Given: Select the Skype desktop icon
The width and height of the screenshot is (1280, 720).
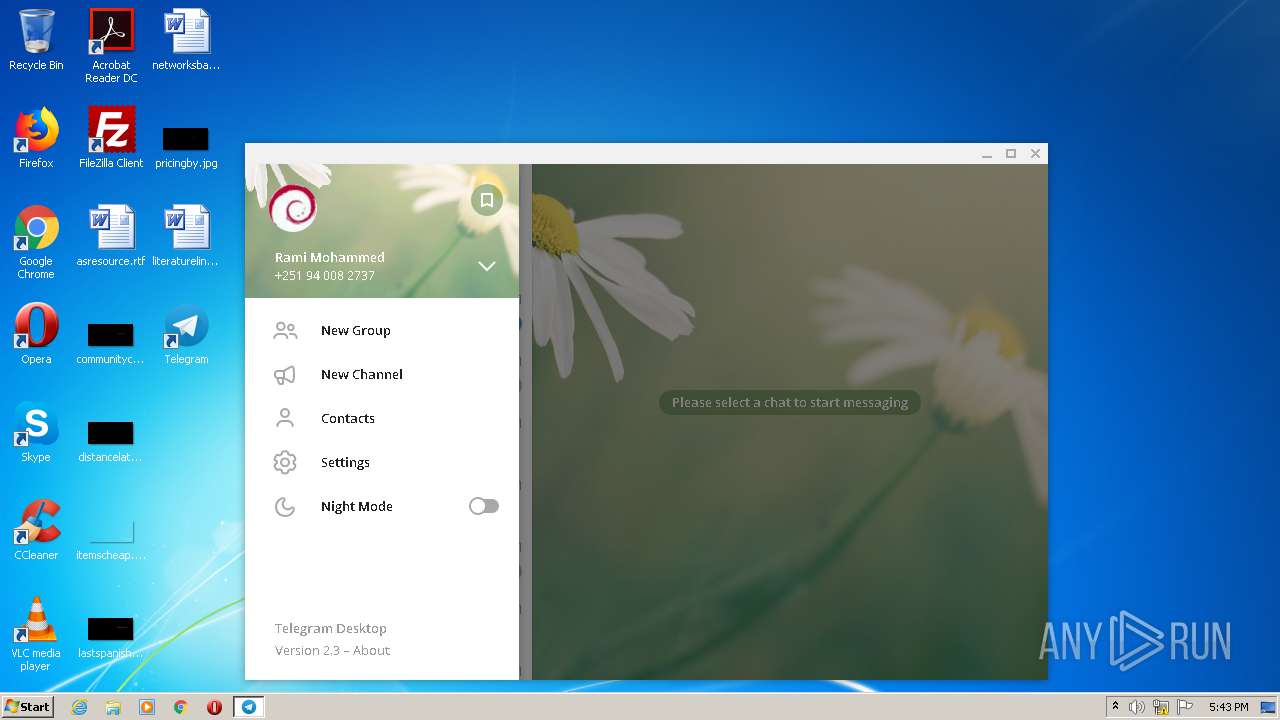Looking at the screenshot, I should pos(36,432).
